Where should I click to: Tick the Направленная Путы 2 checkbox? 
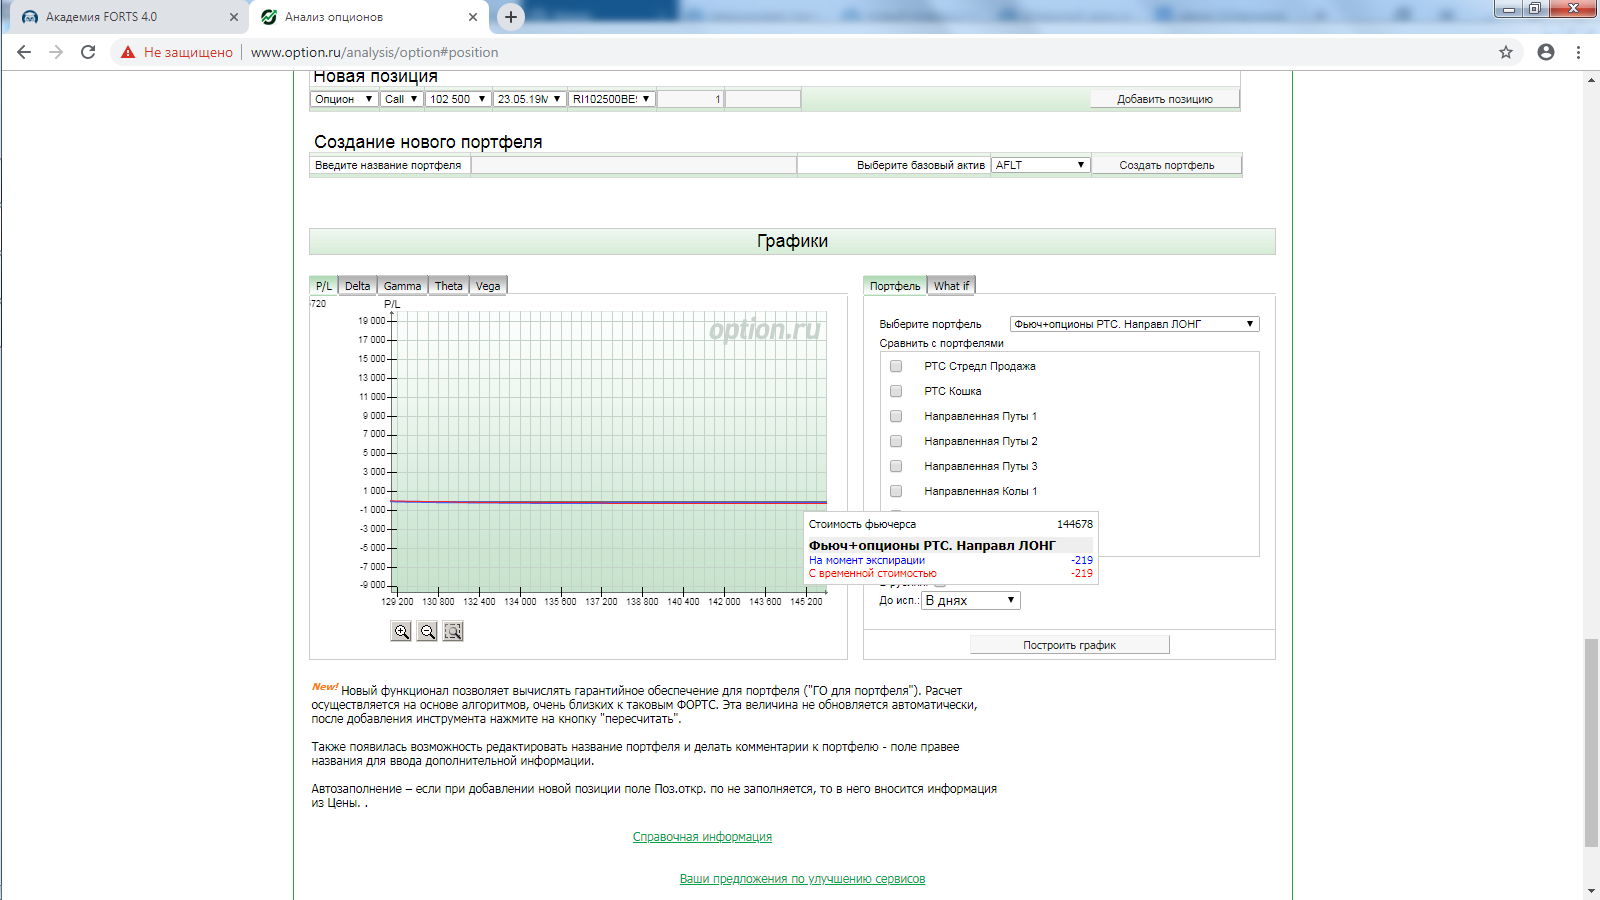896,441
